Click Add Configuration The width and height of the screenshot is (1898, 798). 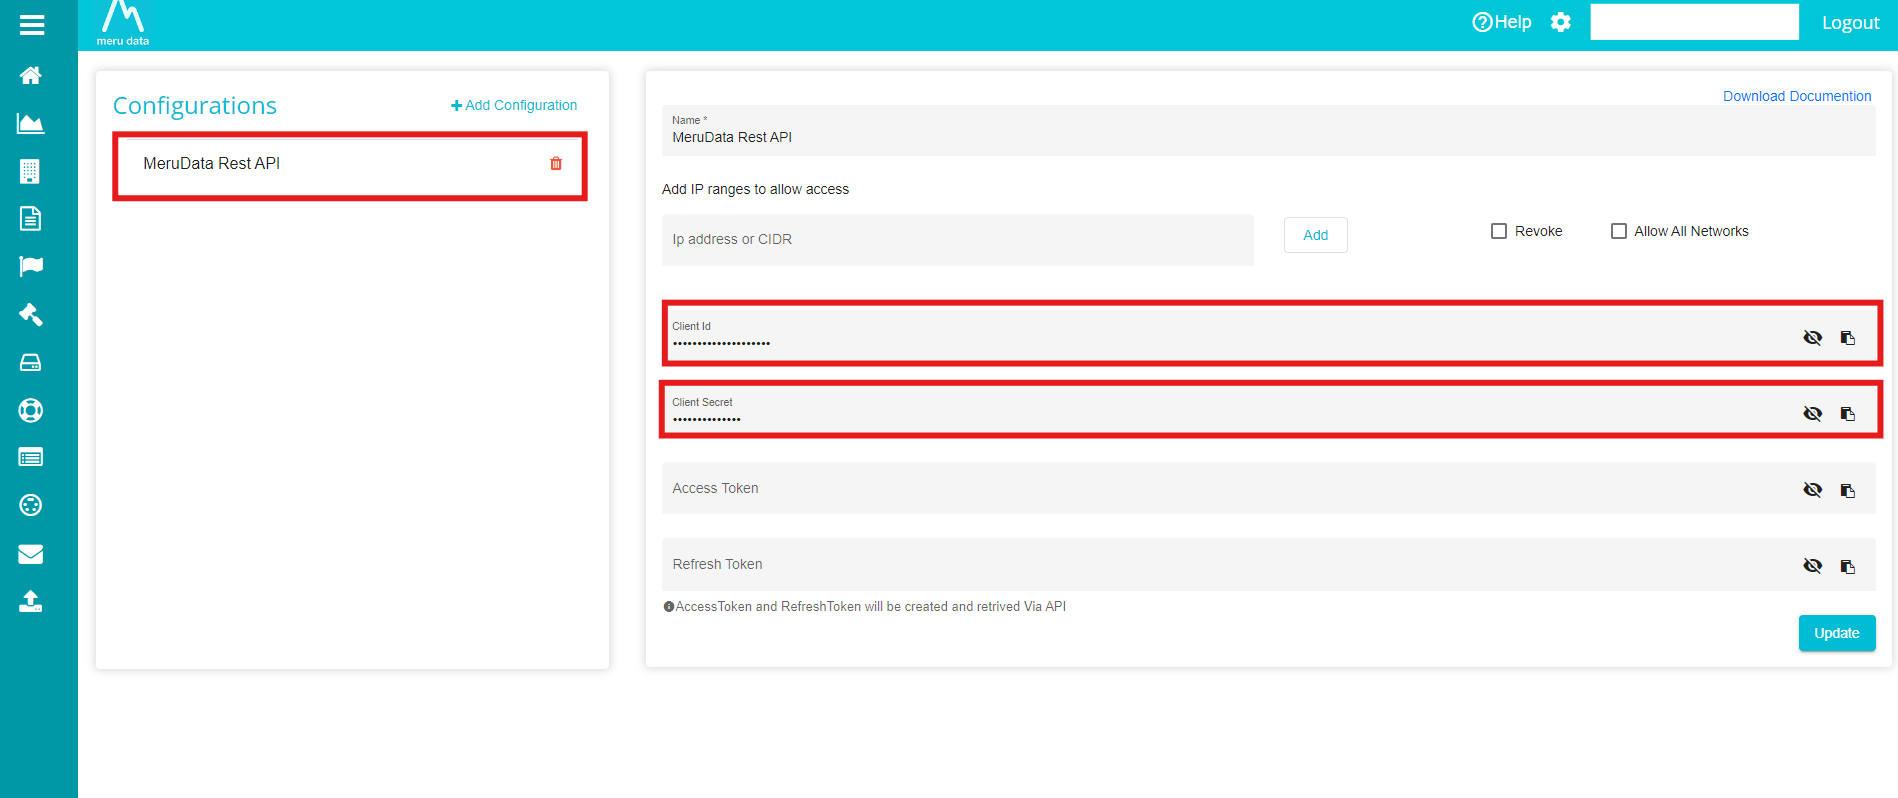pos(514,105)
